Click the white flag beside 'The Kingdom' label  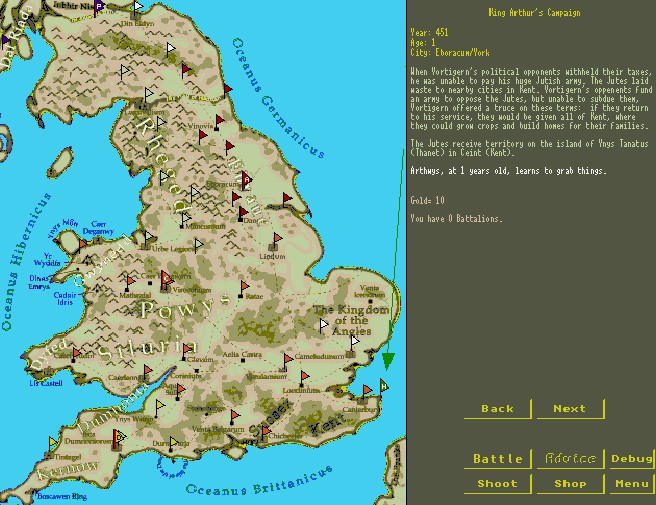coord(323,326)
